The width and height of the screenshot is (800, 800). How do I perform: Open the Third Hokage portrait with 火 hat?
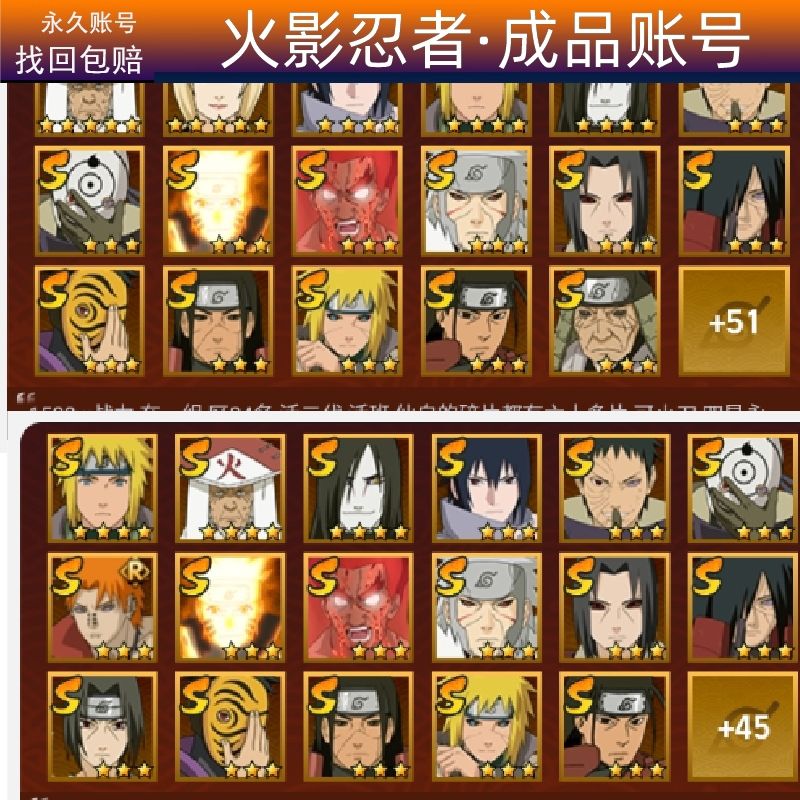pyautogui.click(x=230, y=488)
